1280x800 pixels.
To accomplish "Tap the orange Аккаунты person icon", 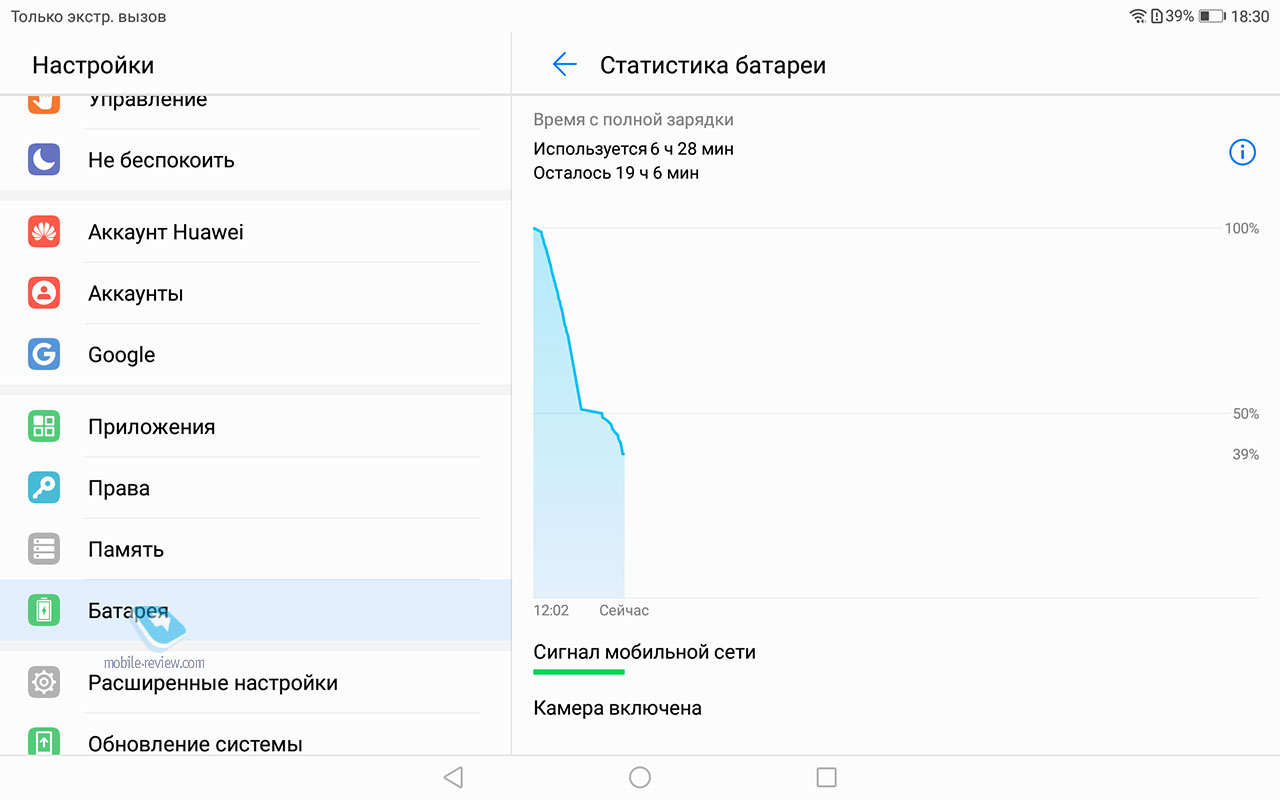I will [x=44, y=293].
